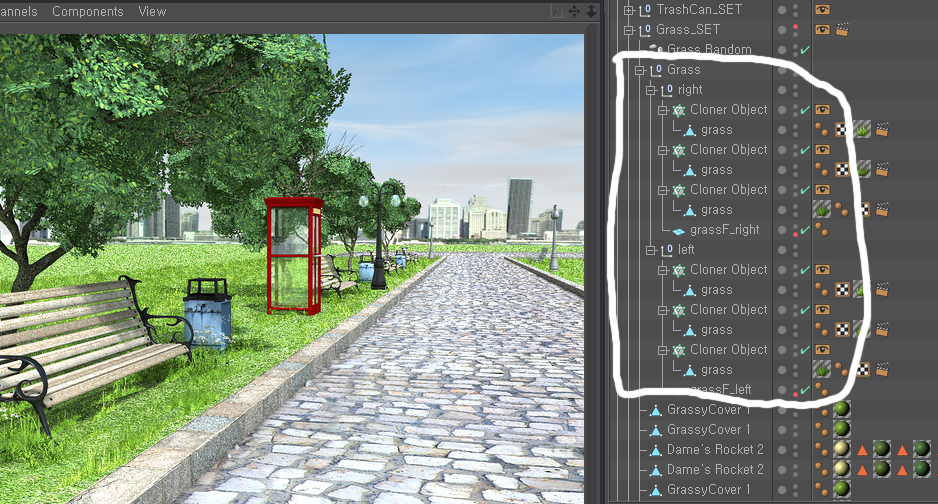Viewport: 938px width, 504px height.
Task: Click UVW tag on first grass under left
Action: click(x=842, y=290)
